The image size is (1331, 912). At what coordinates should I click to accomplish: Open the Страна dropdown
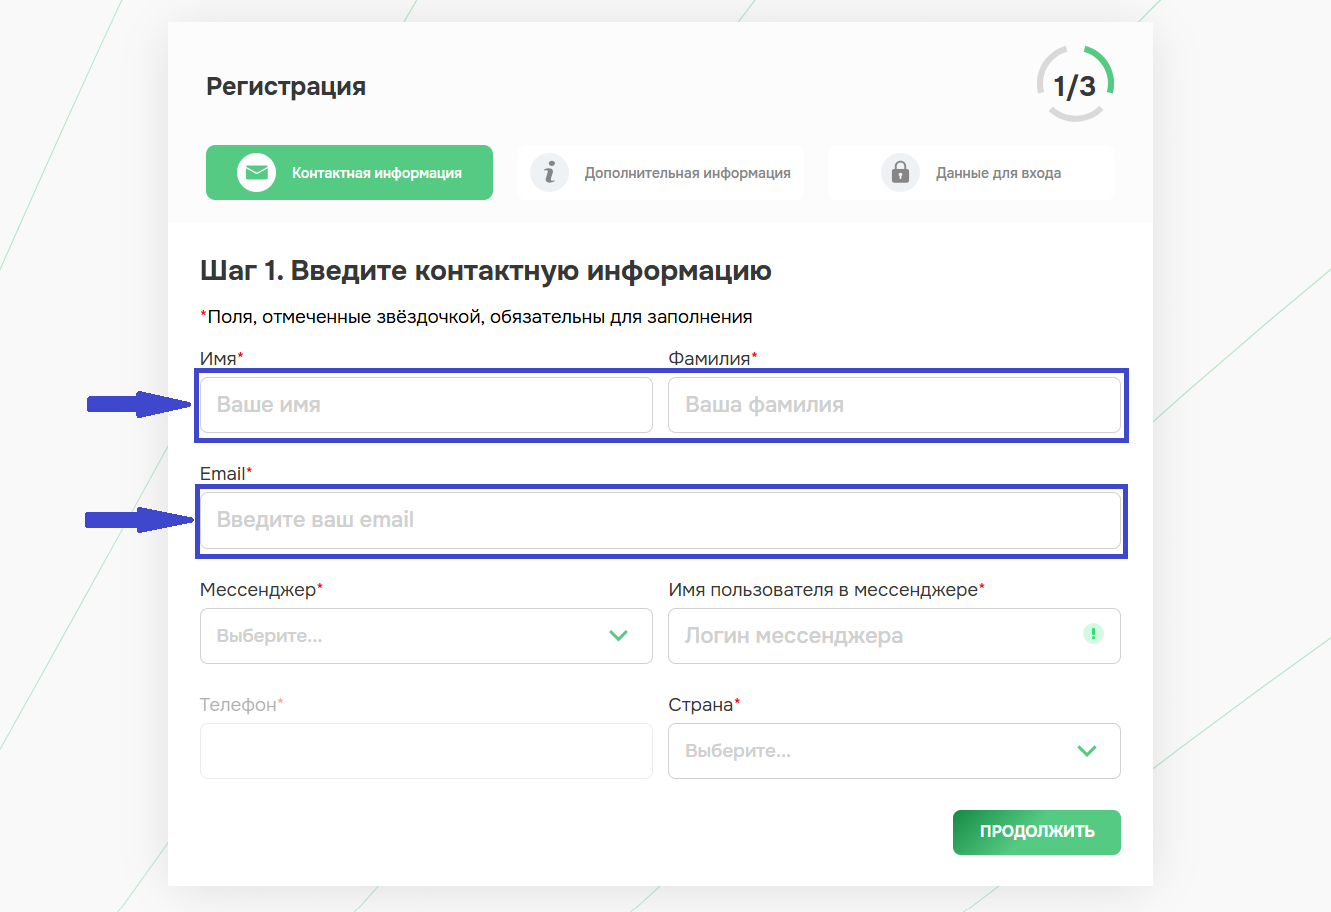(894, 751)
